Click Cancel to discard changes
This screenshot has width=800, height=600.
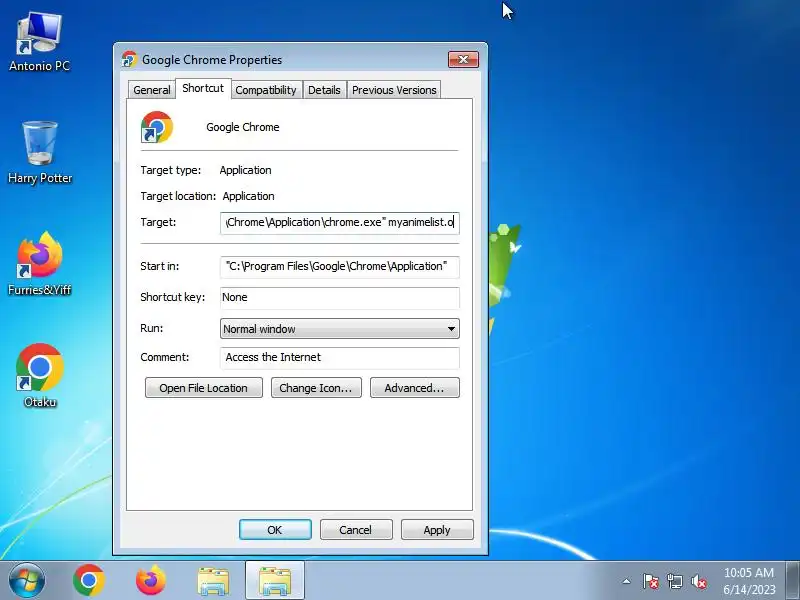click(356, 530)
